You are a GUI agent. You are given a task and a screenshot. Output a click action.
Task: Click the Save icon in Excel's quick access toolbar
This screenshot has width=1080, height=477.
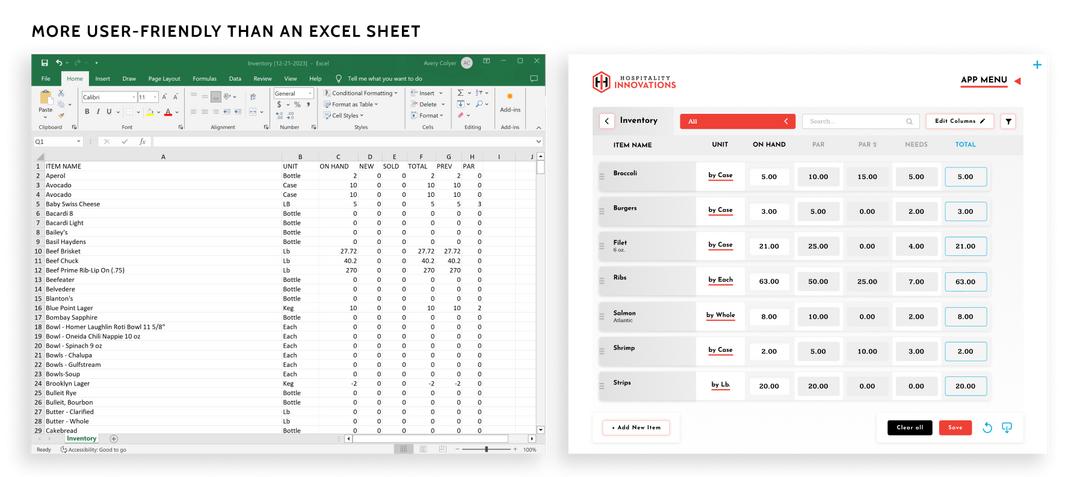click(45, 62)
